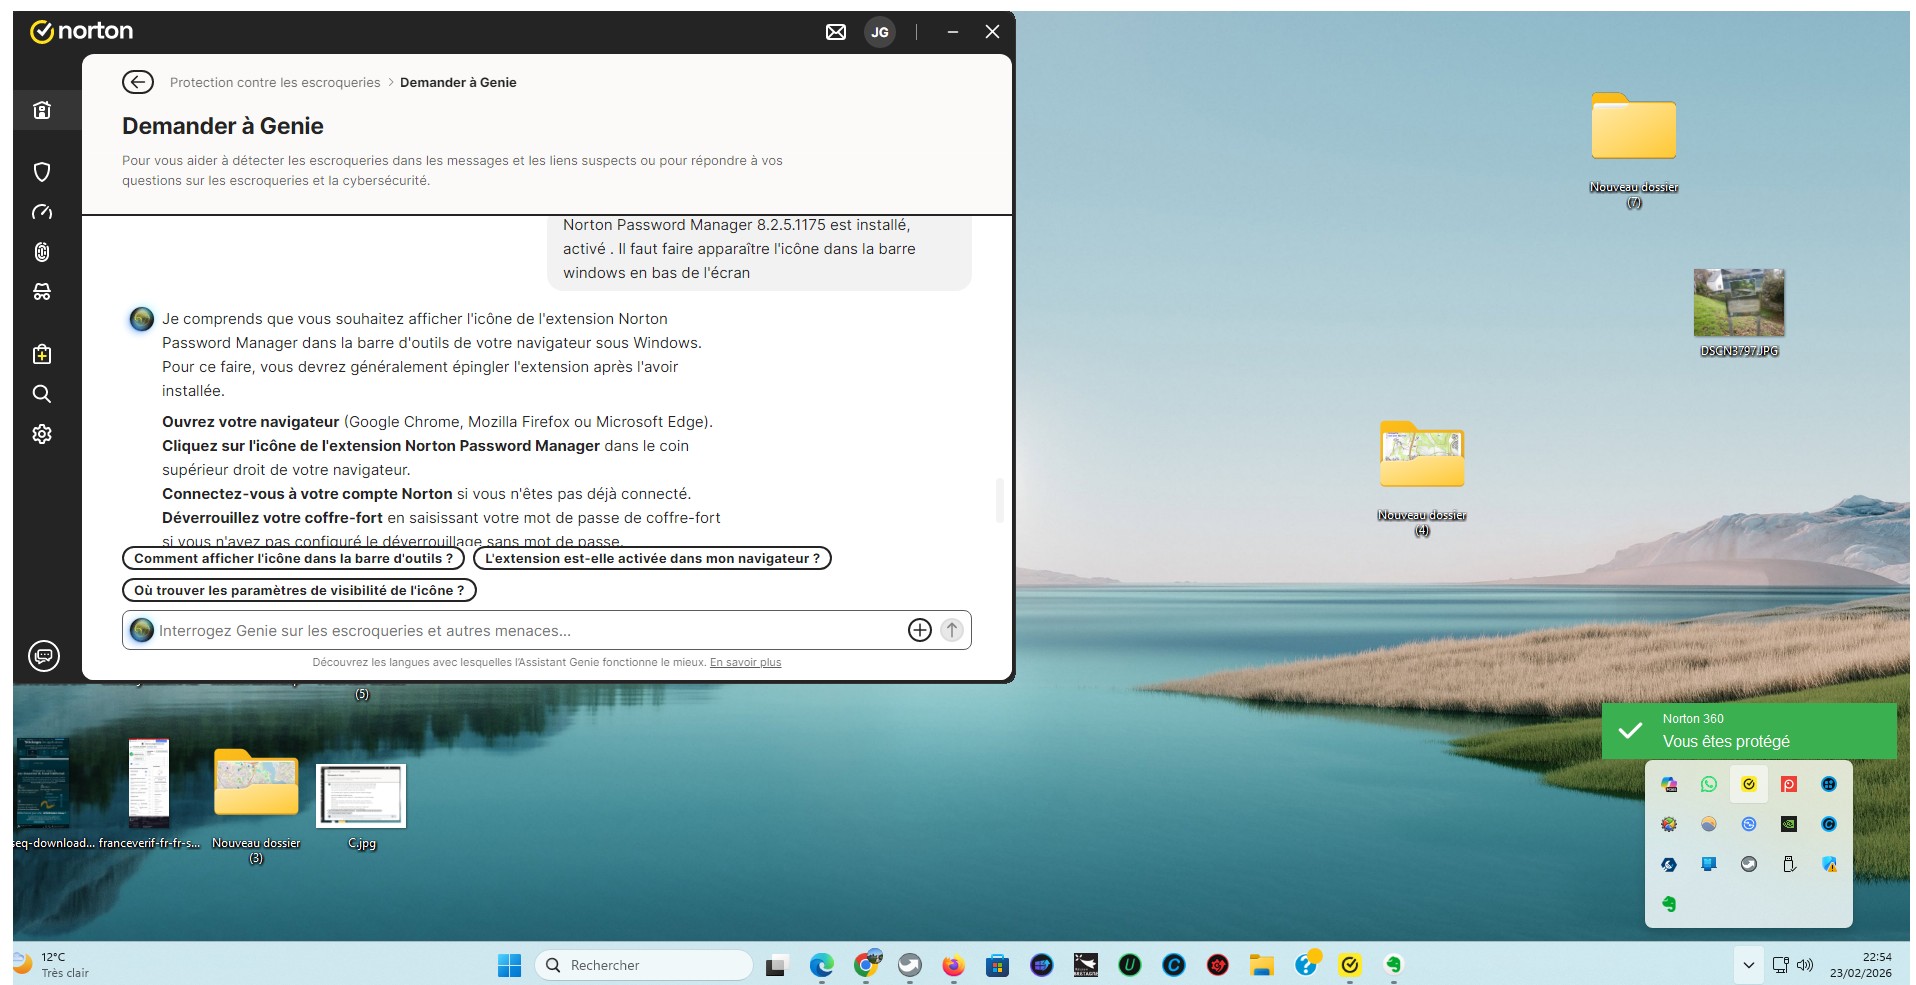Open the incognito privacy section in sidebar

42,292
